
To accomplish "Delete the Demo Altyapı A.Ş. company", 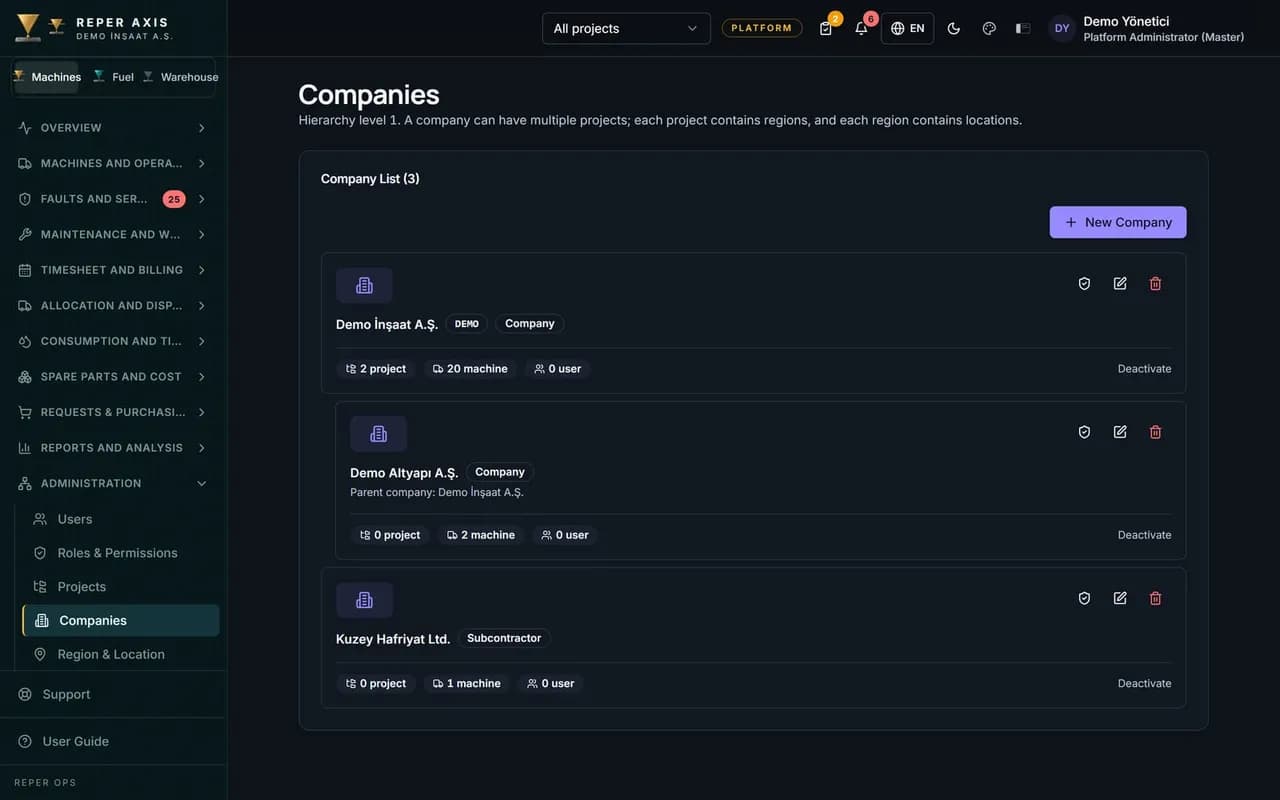I will pos(1156,432).
